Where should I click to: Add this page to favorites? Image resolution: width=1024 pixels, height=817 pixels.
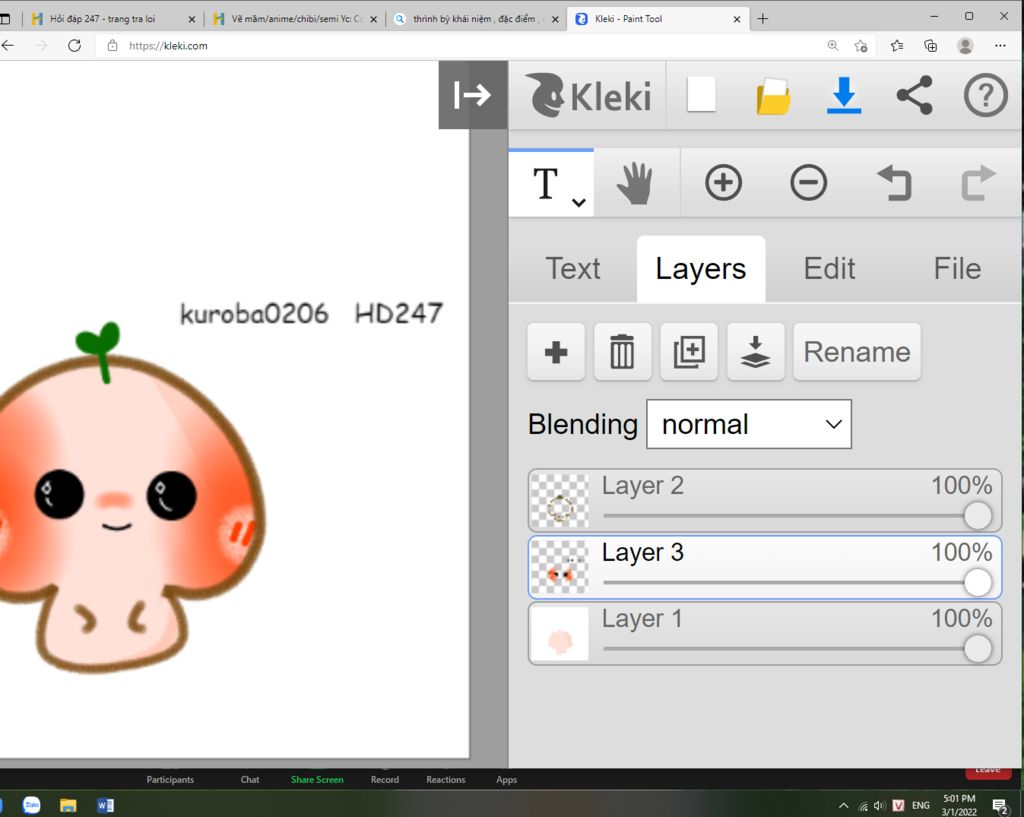pos(861,46)
